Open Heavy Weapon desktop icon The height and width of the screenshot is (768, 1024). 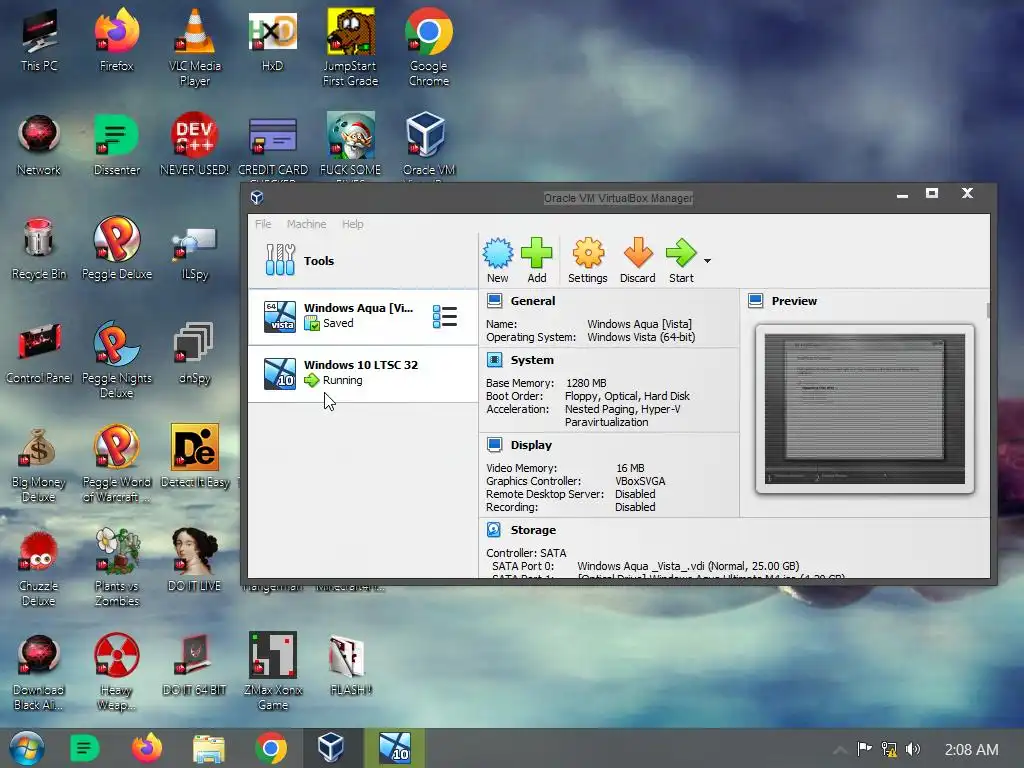click(x=116, y=673)
